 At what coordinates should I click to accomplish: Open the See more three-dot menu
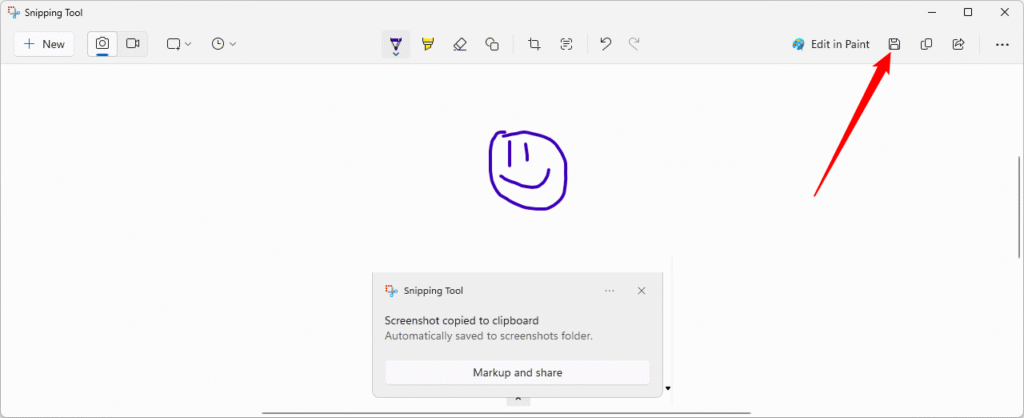coord(1002,44)
